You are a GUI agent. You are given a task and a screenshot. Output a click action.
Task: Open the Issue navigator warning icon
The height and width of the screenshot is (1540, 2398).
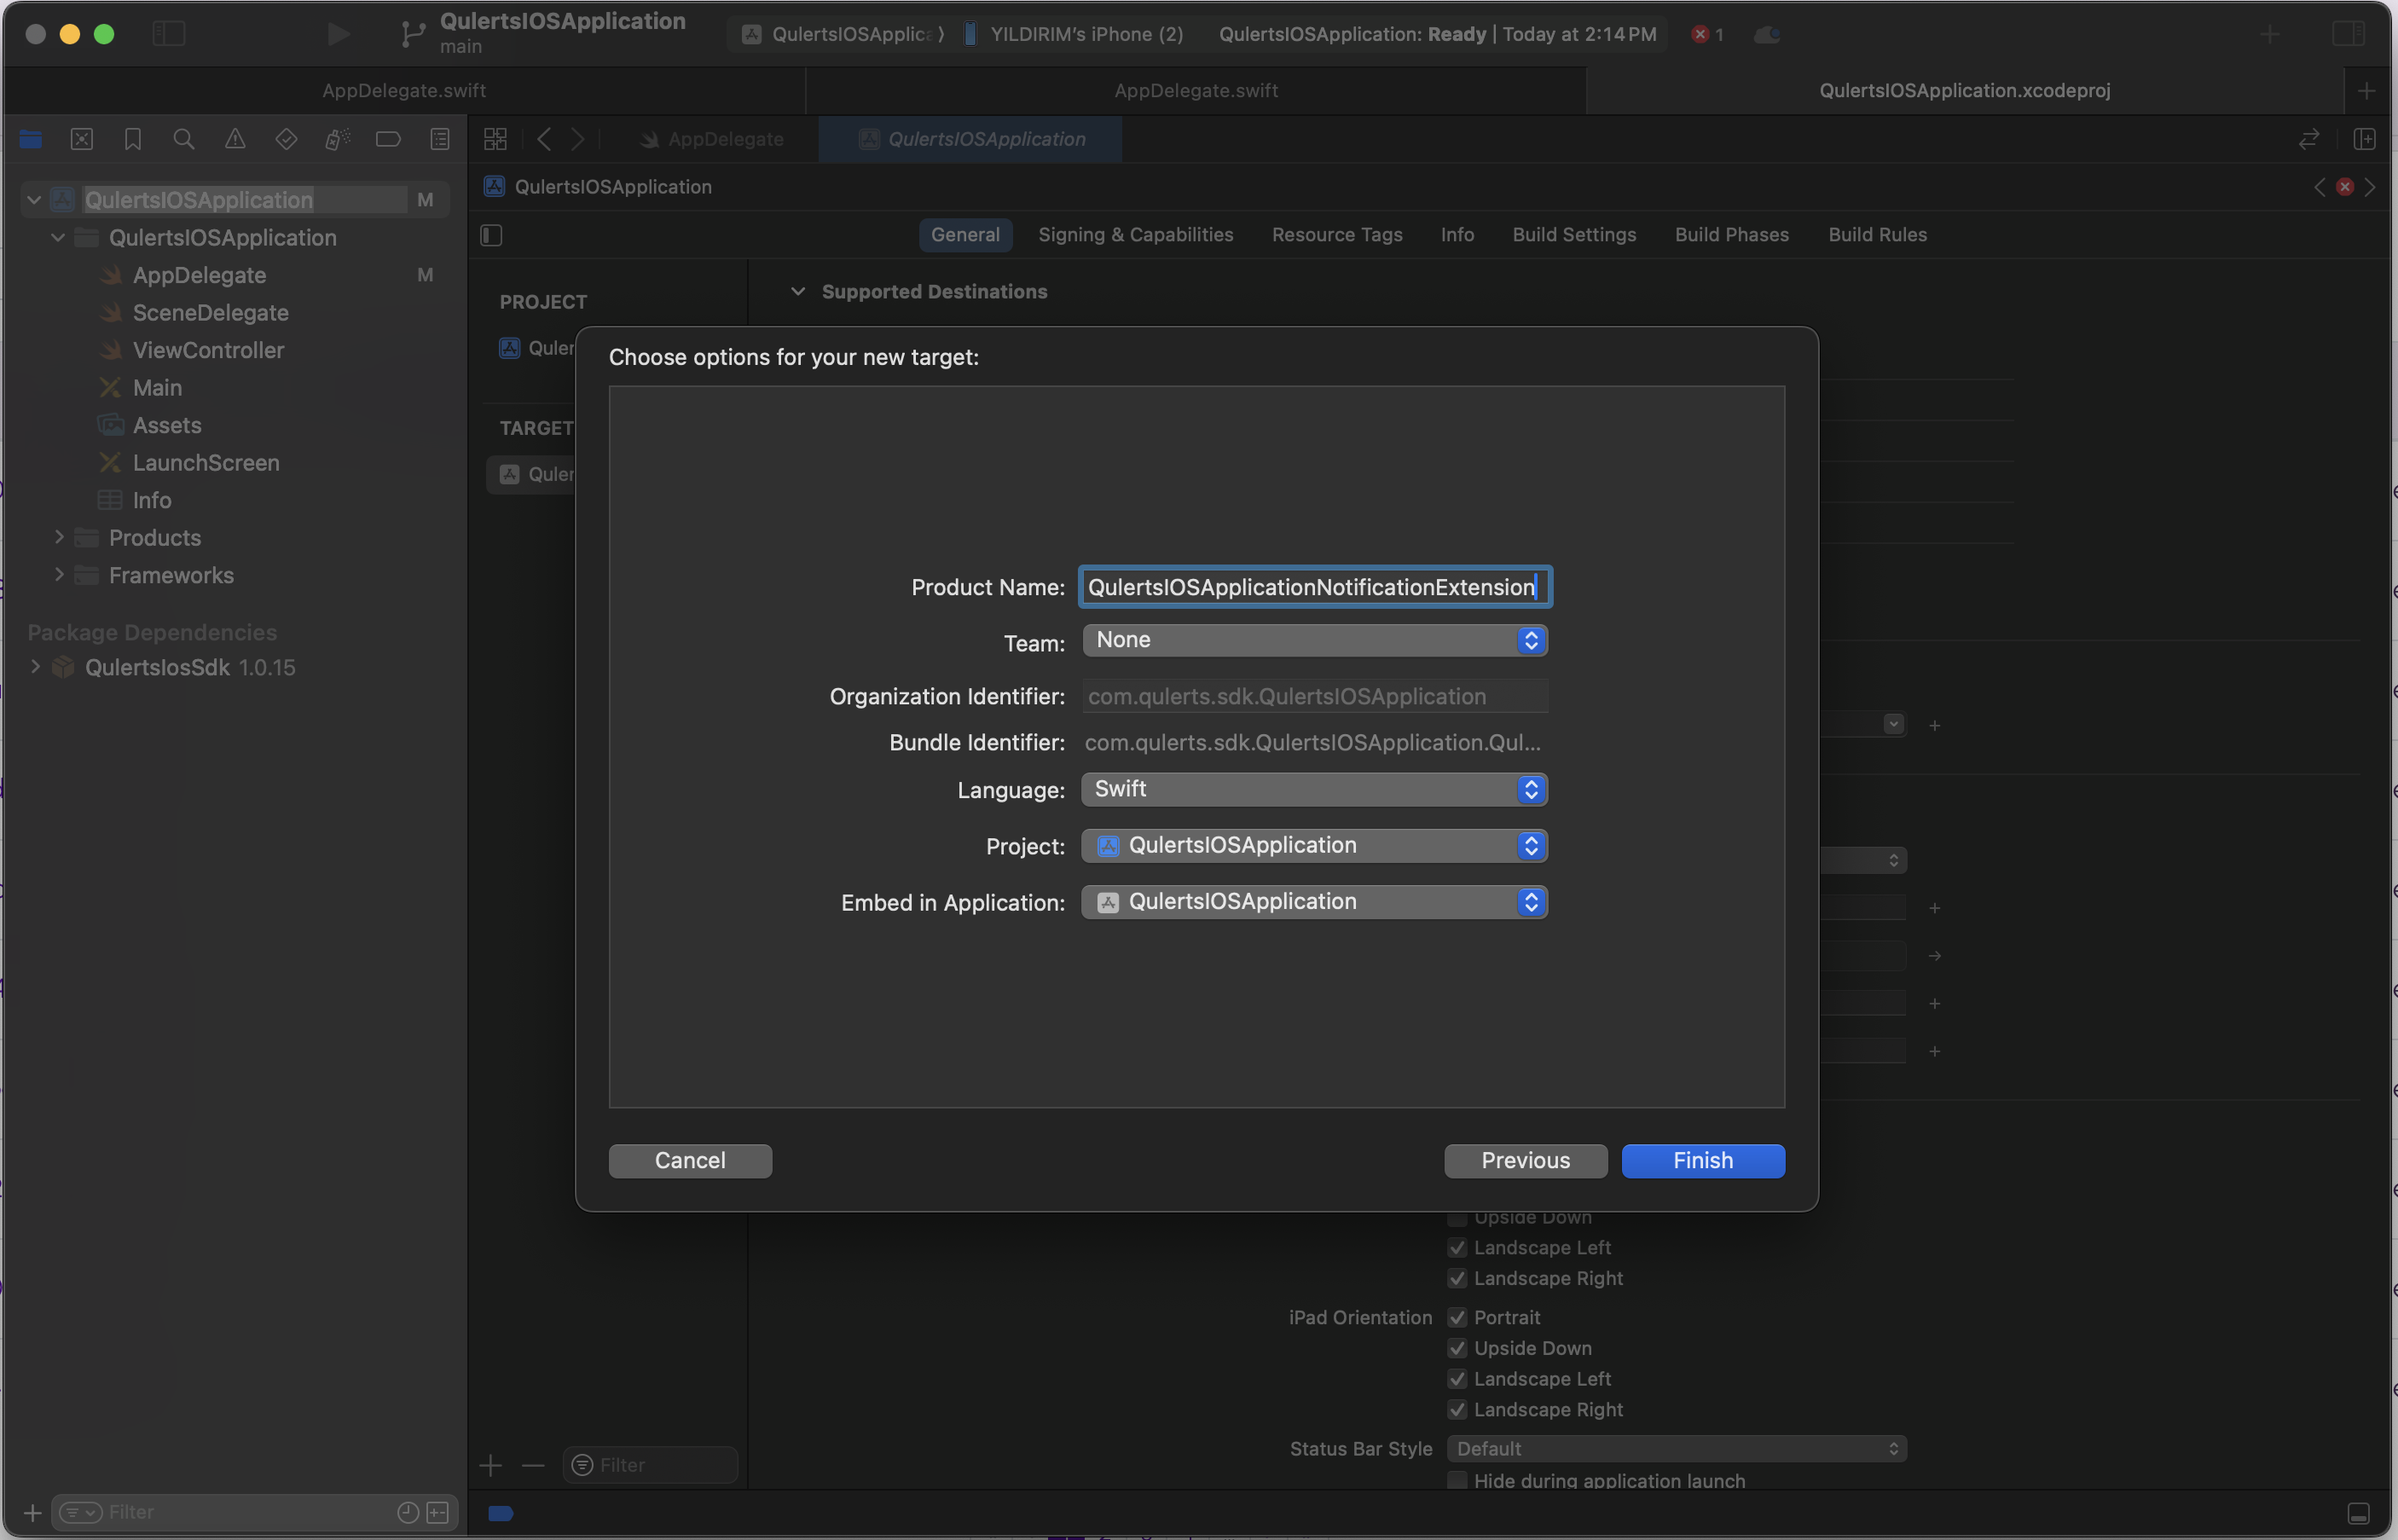[235, 139]
